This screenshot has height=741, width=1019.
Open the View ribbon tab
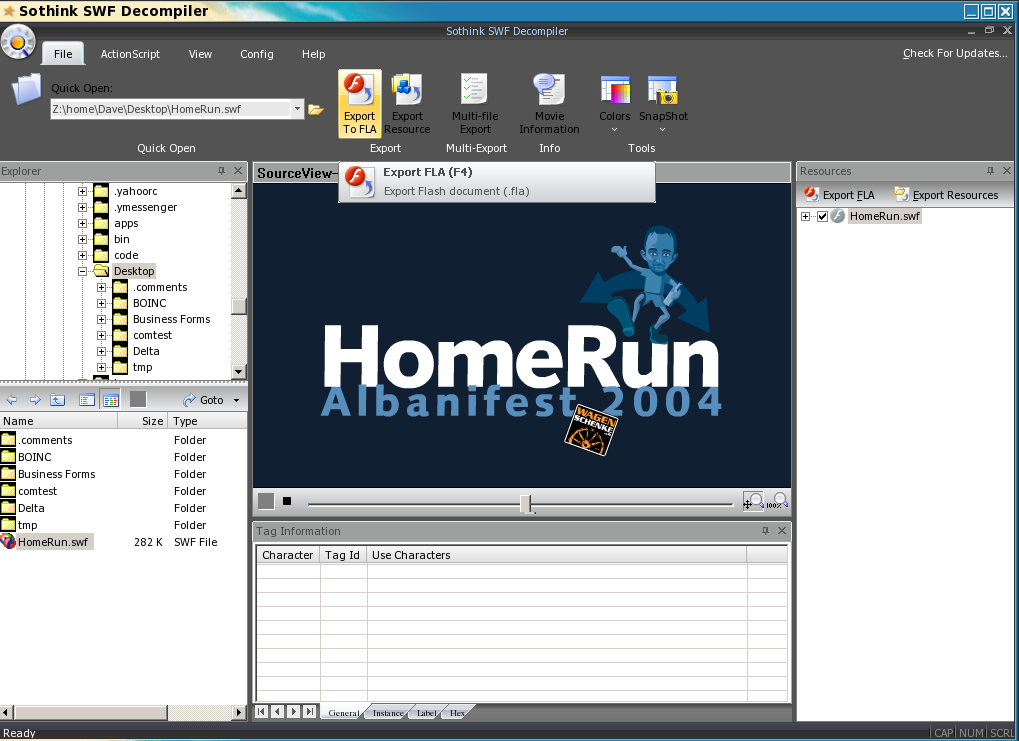[200, 54]
